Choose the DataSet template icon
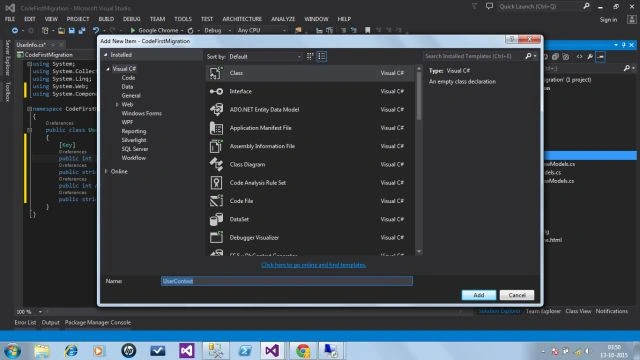 [x=216, y=219]
